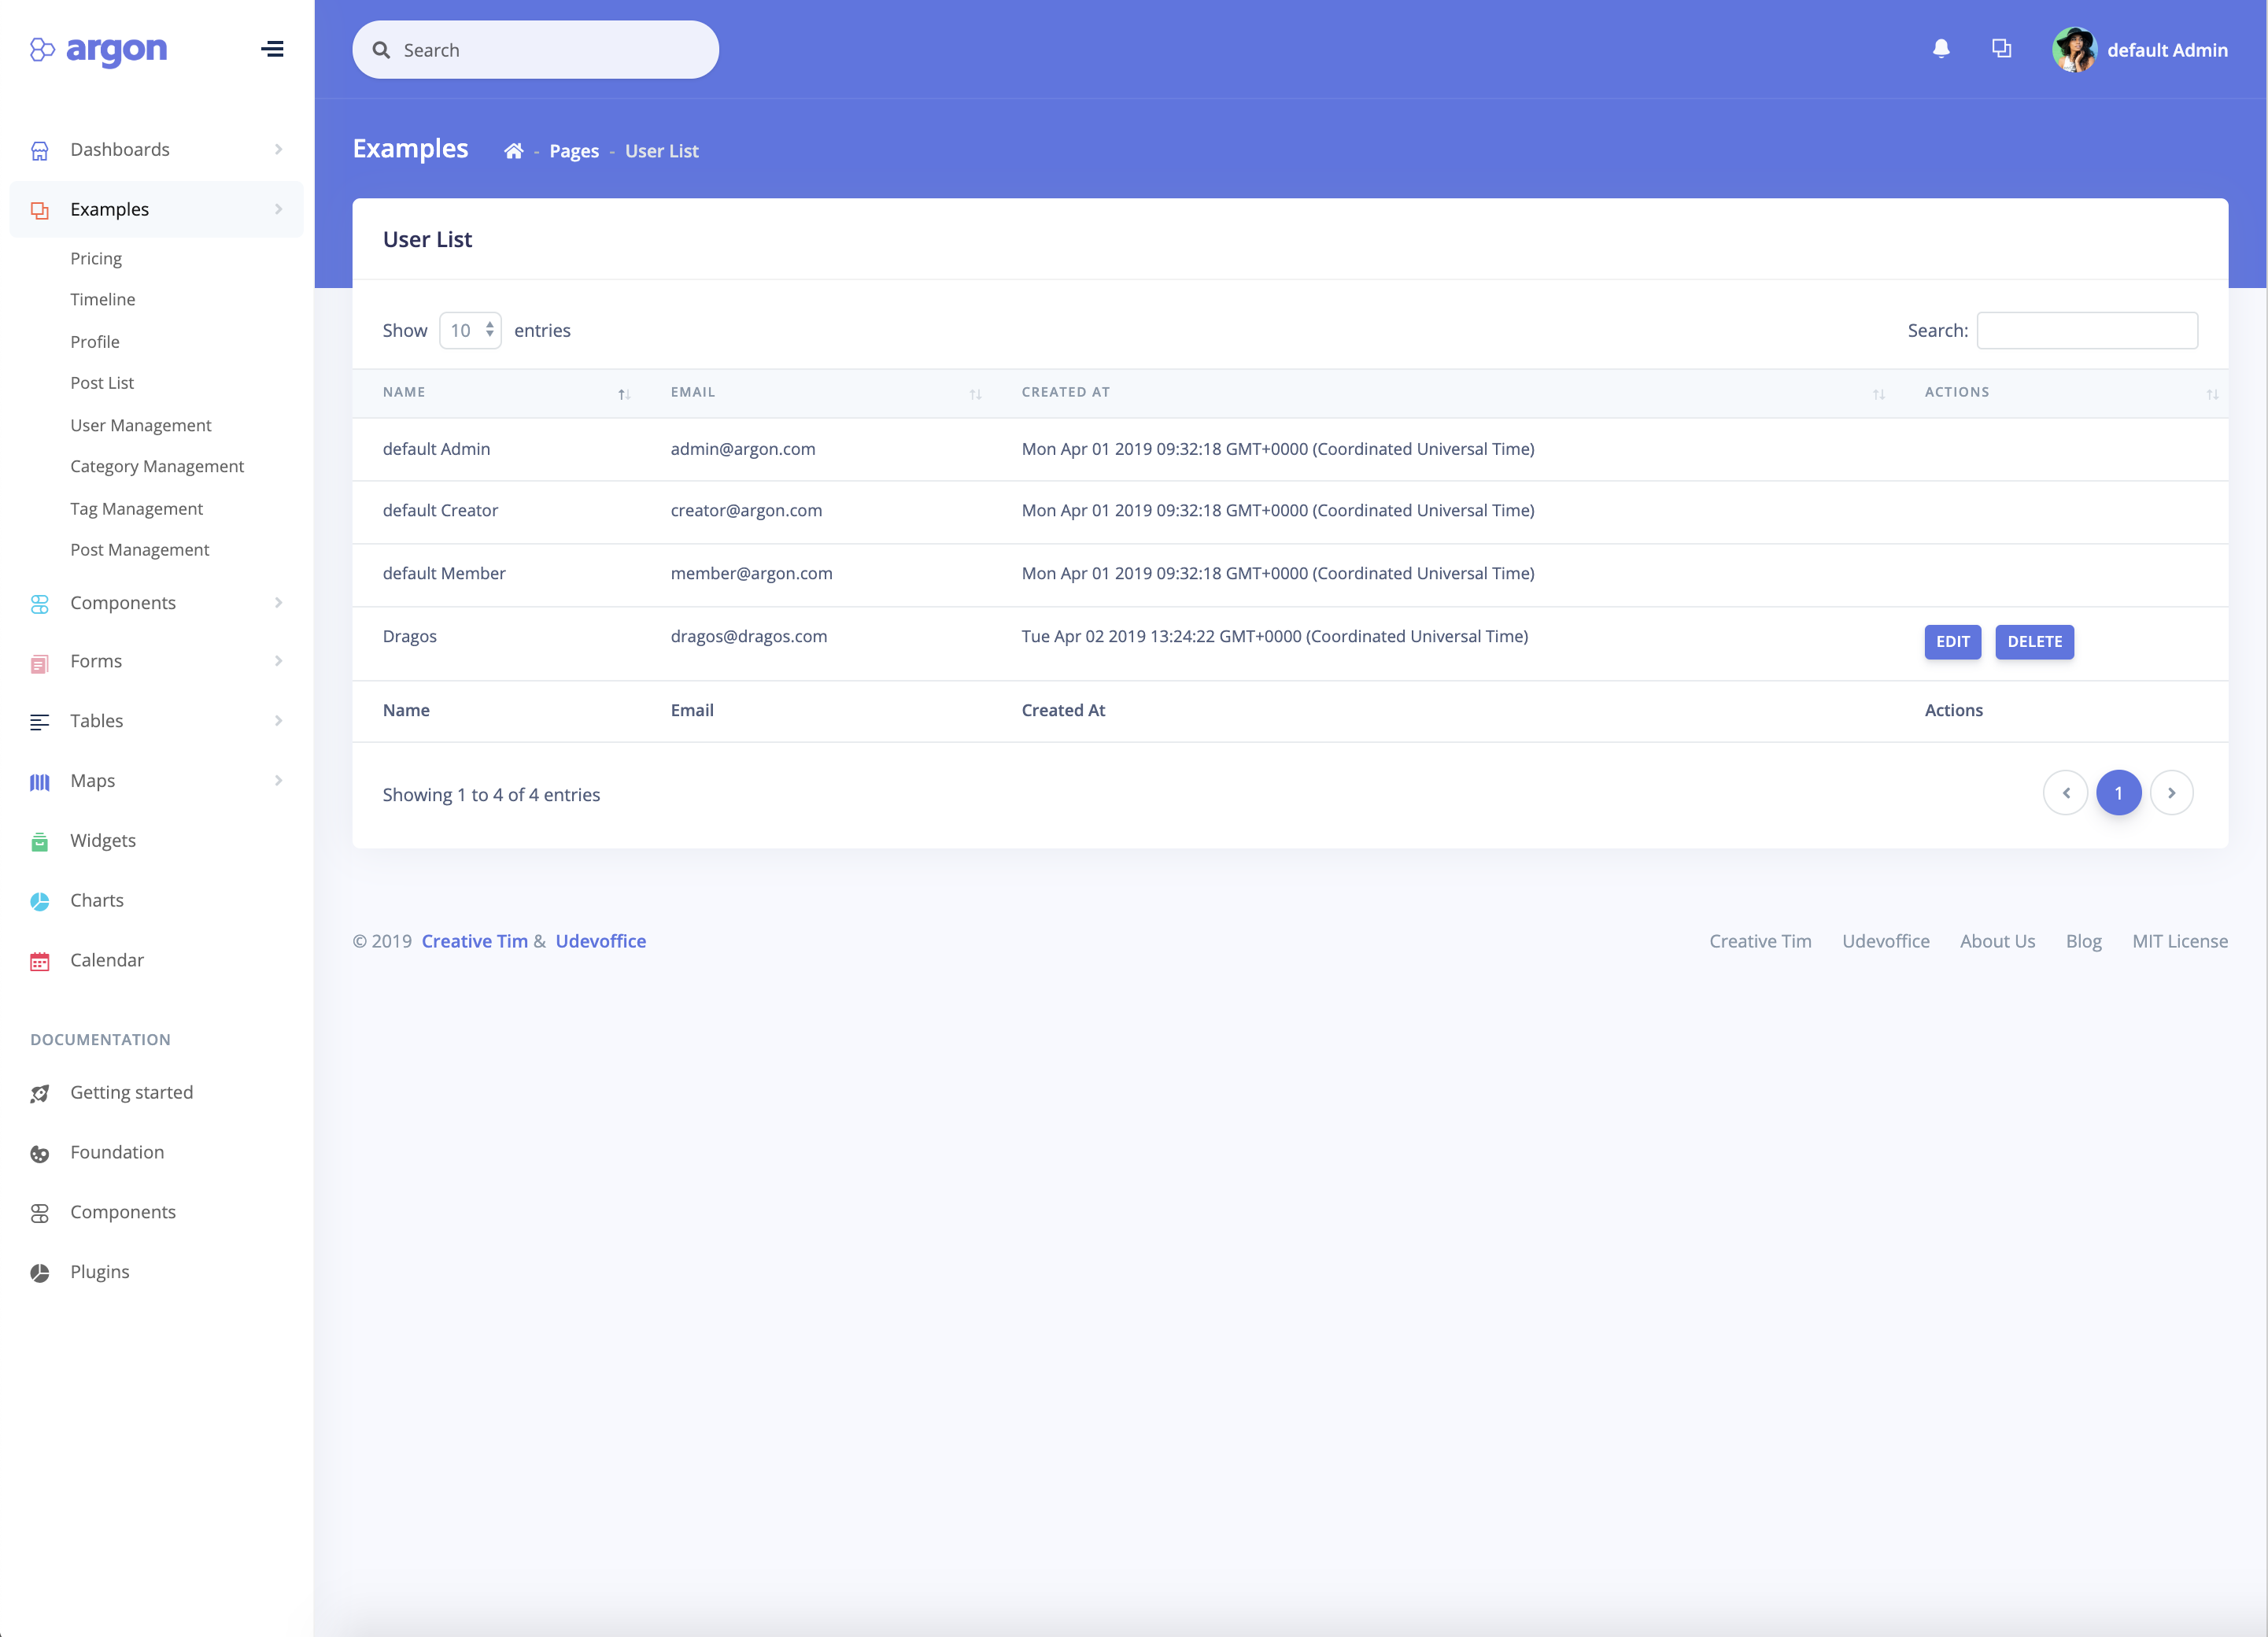Click the Charts sidebar icon
The width and height of the screenshot is (2268, 1637).
point(39,900)
